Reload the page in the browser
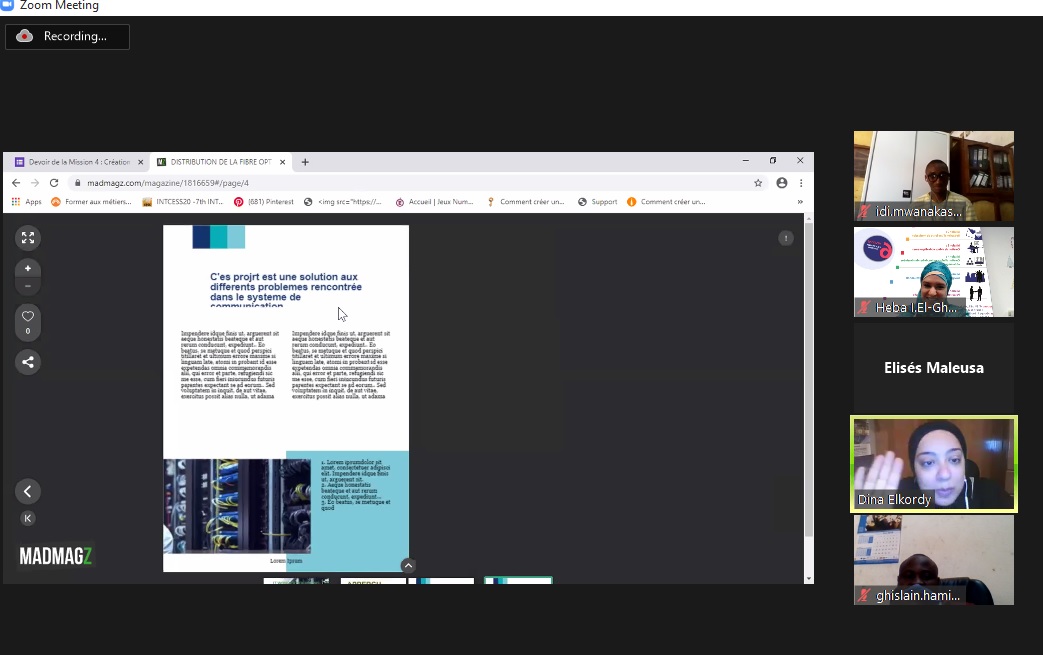1045x655 pixels. pyautogui.click(x=54, y=183)
